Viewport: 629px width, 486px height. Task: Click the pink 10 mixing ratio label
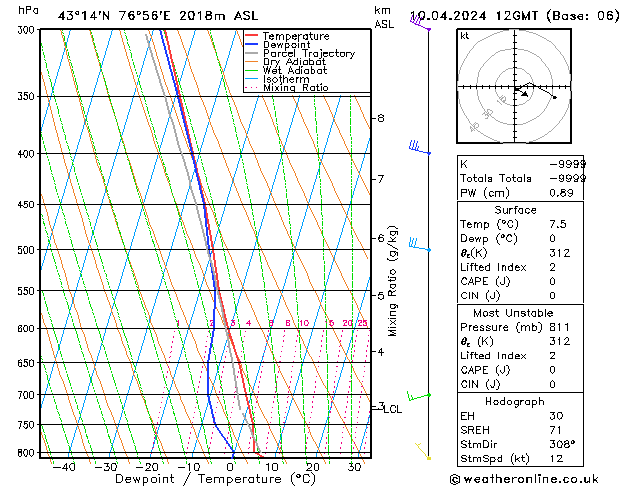pos(304,323)
